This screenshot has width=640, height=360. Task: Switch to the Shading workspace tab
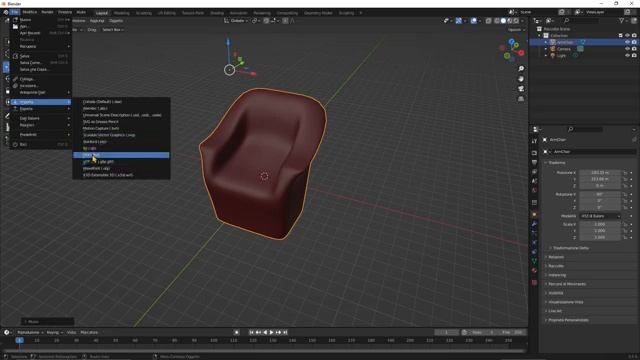coord(217,13)
